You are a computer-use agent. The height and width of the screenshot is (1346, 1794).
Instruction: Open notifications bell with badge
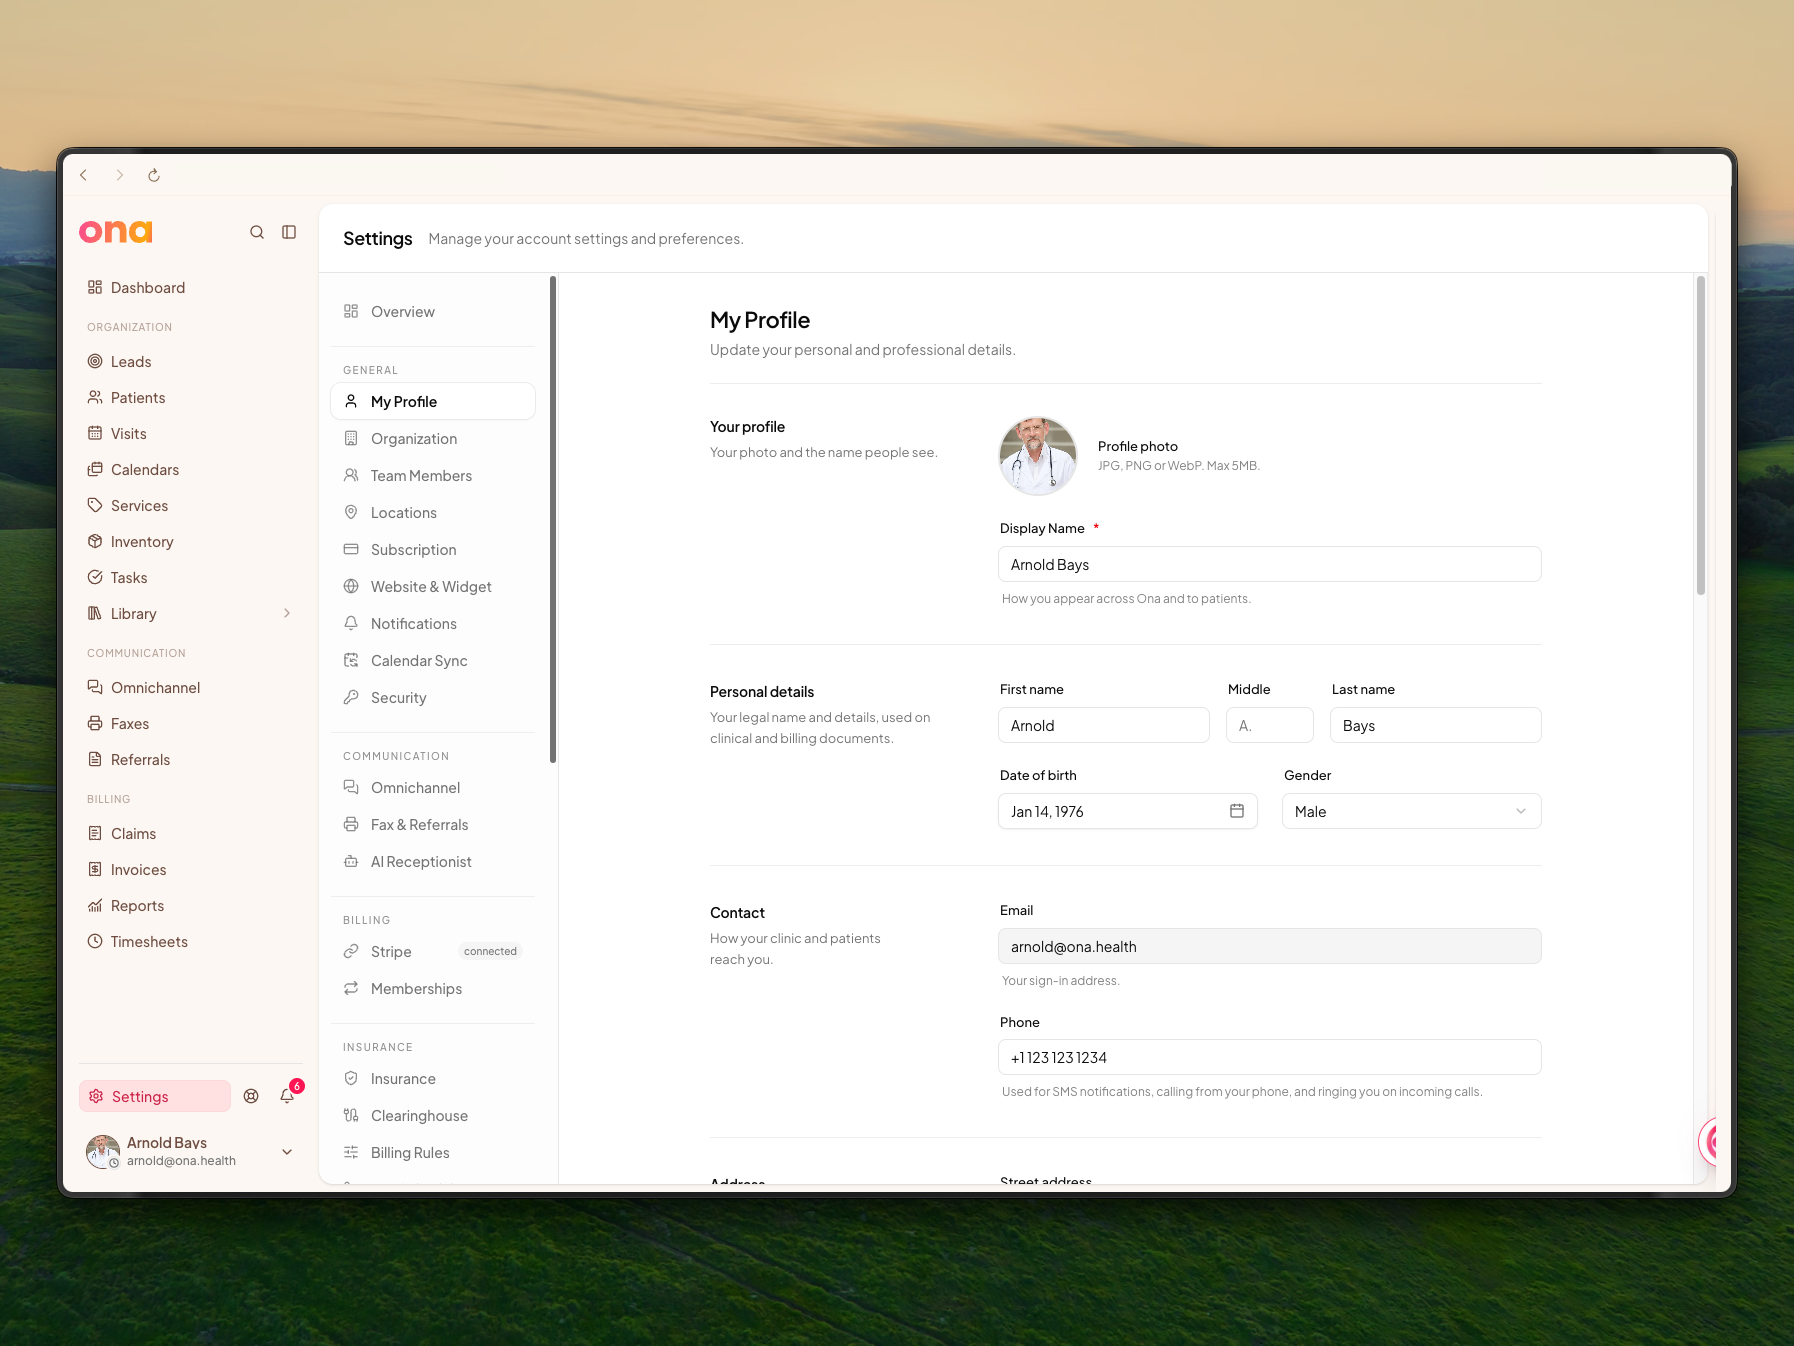point(288,1095)
